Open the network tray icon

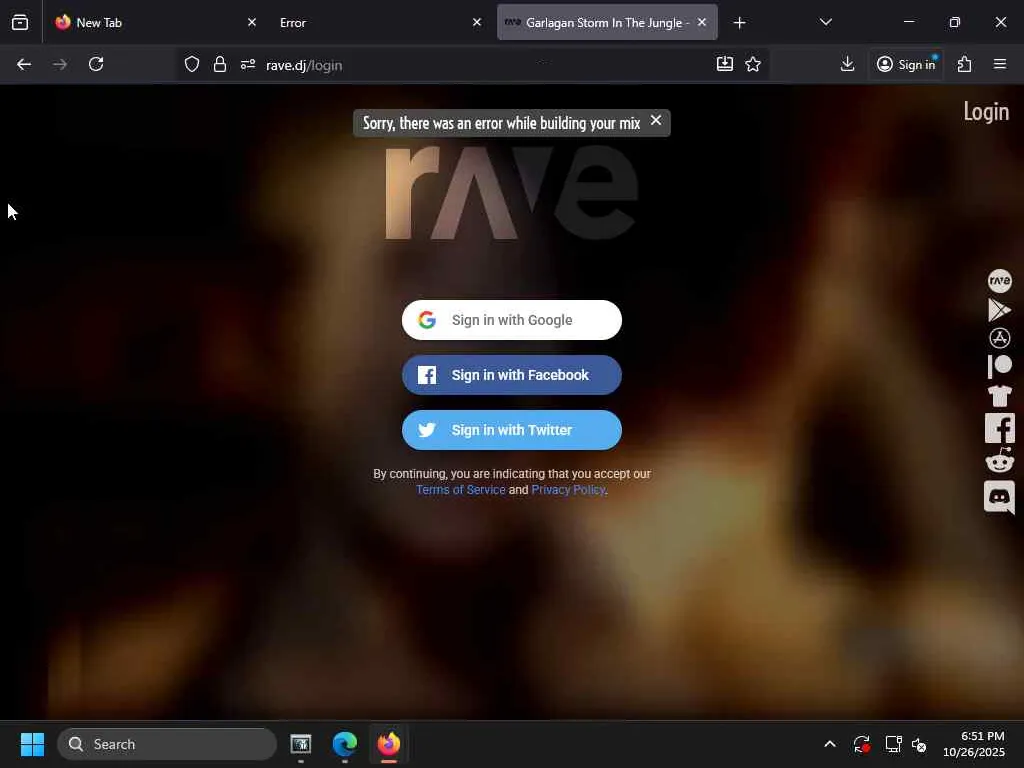[x=893, y=744]
